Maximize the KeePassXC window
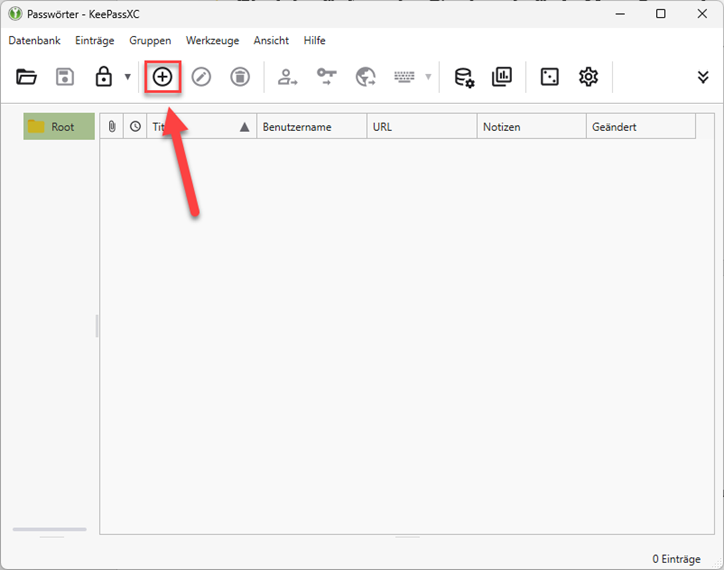724x570 pixels. [661, 14]
